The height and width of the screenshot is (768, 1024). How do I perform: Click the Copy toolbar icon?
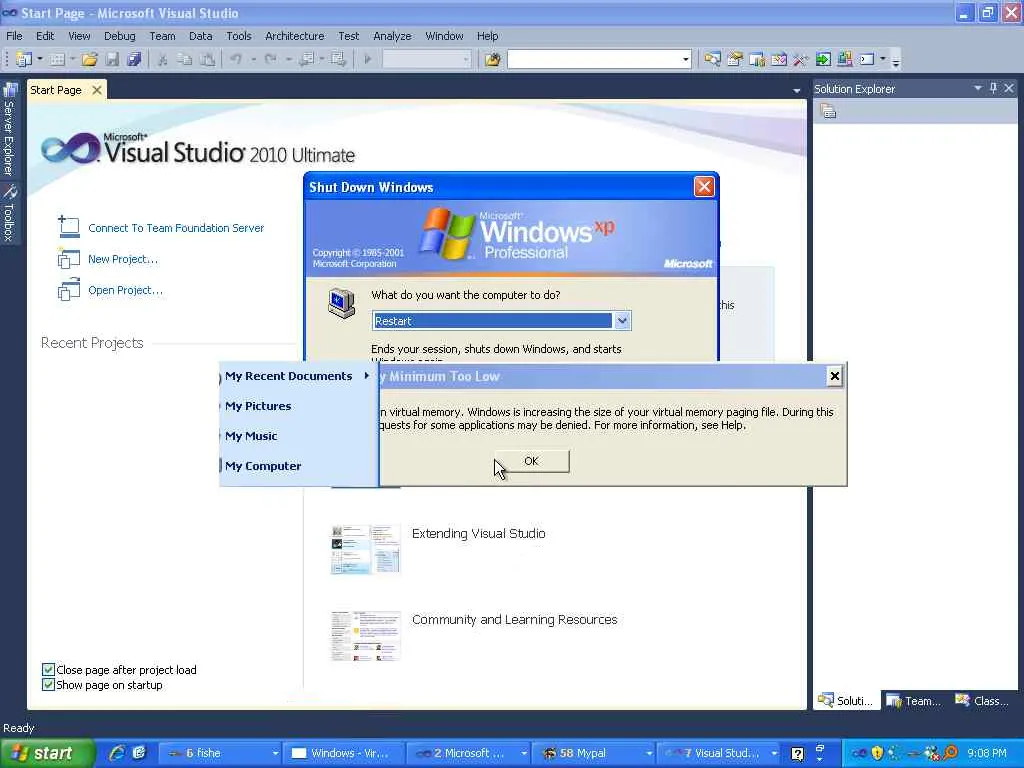pyautogui.click(x=185, y=59)
